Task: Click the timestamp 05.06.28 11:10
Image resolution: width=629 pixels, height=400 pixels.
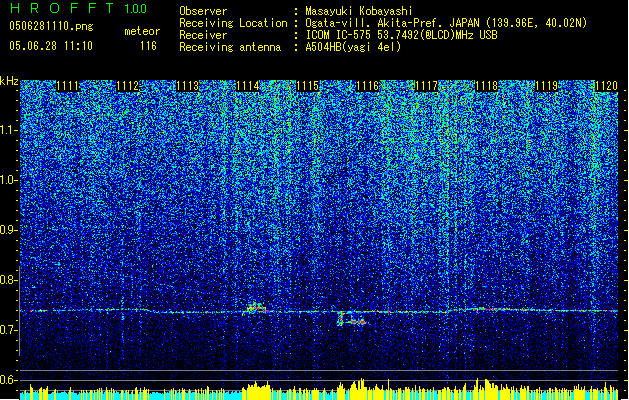Action: click(x=51, y=46)
